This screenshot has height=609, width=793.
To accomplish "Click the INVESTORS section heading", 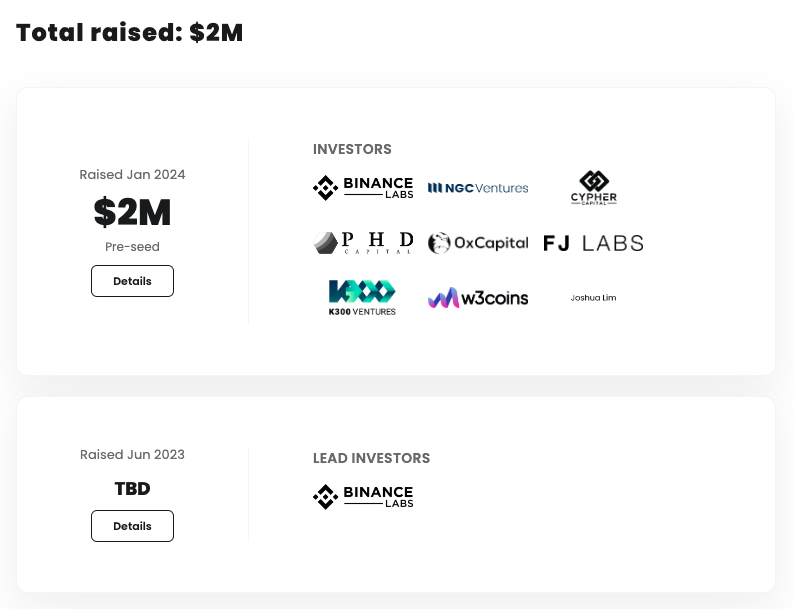I will (352, 149).
